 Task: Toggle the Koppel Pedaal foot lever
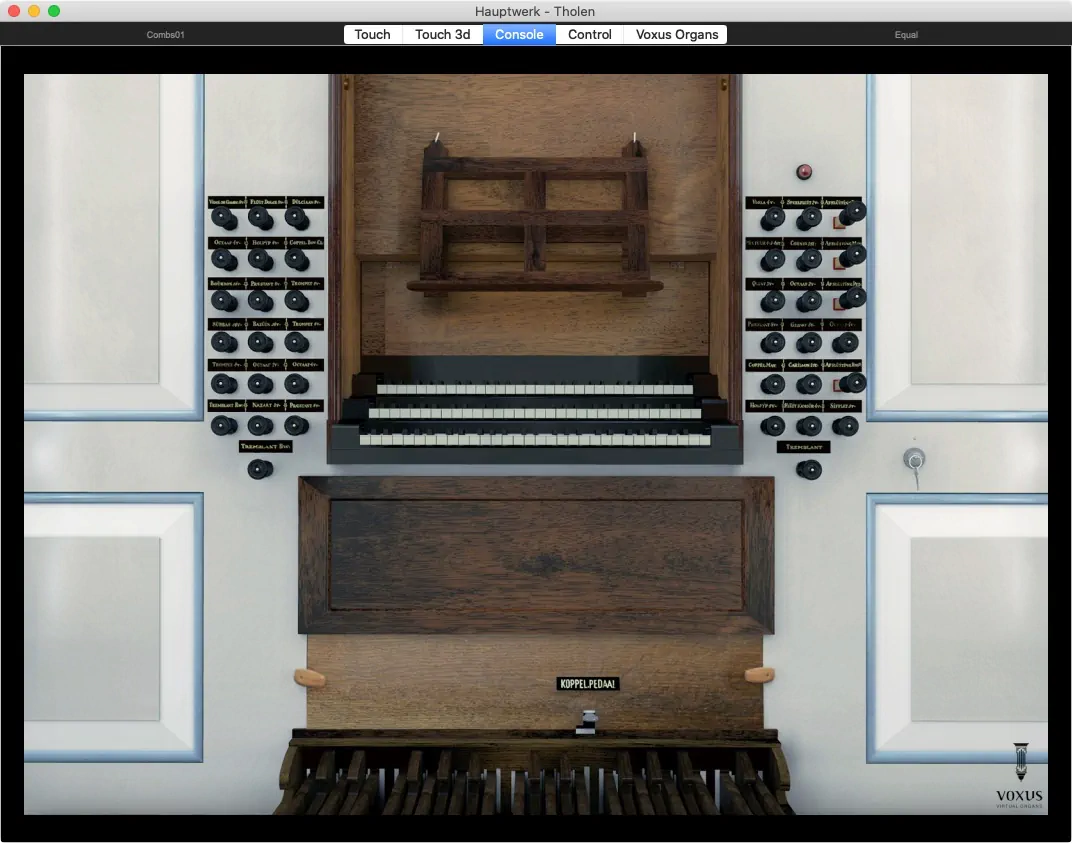(x=588, y=721)
